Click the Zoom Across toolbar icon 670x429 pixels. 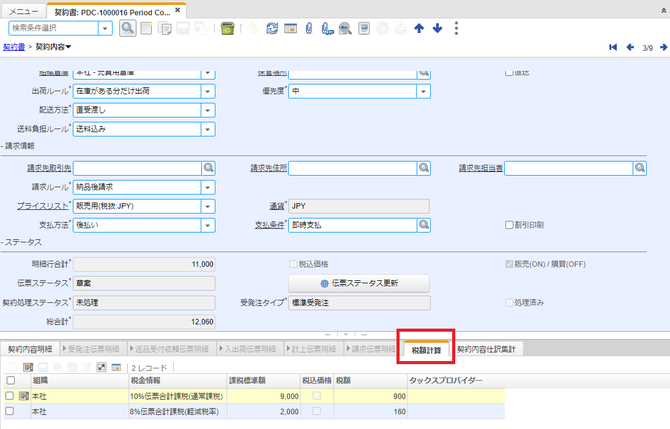(x=345, y=28)
